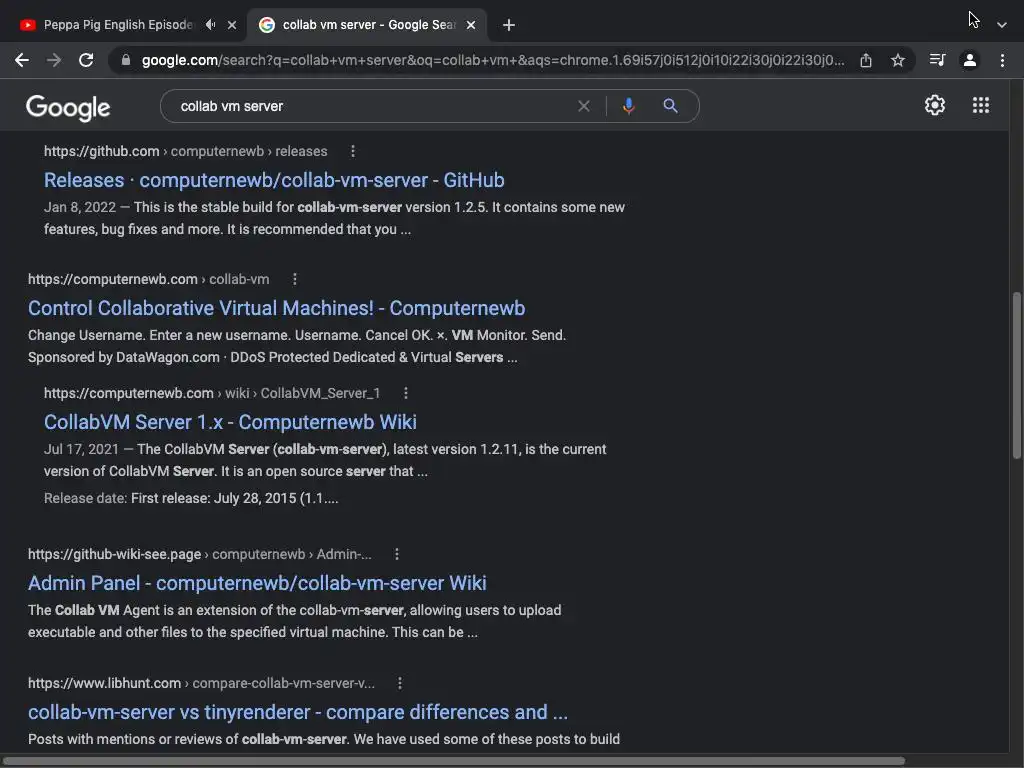This screenshot has width=1024, height=768.
Task: Open Admin Panel collab-vm-server Wiki link
Action: click(x=257, y=583)
